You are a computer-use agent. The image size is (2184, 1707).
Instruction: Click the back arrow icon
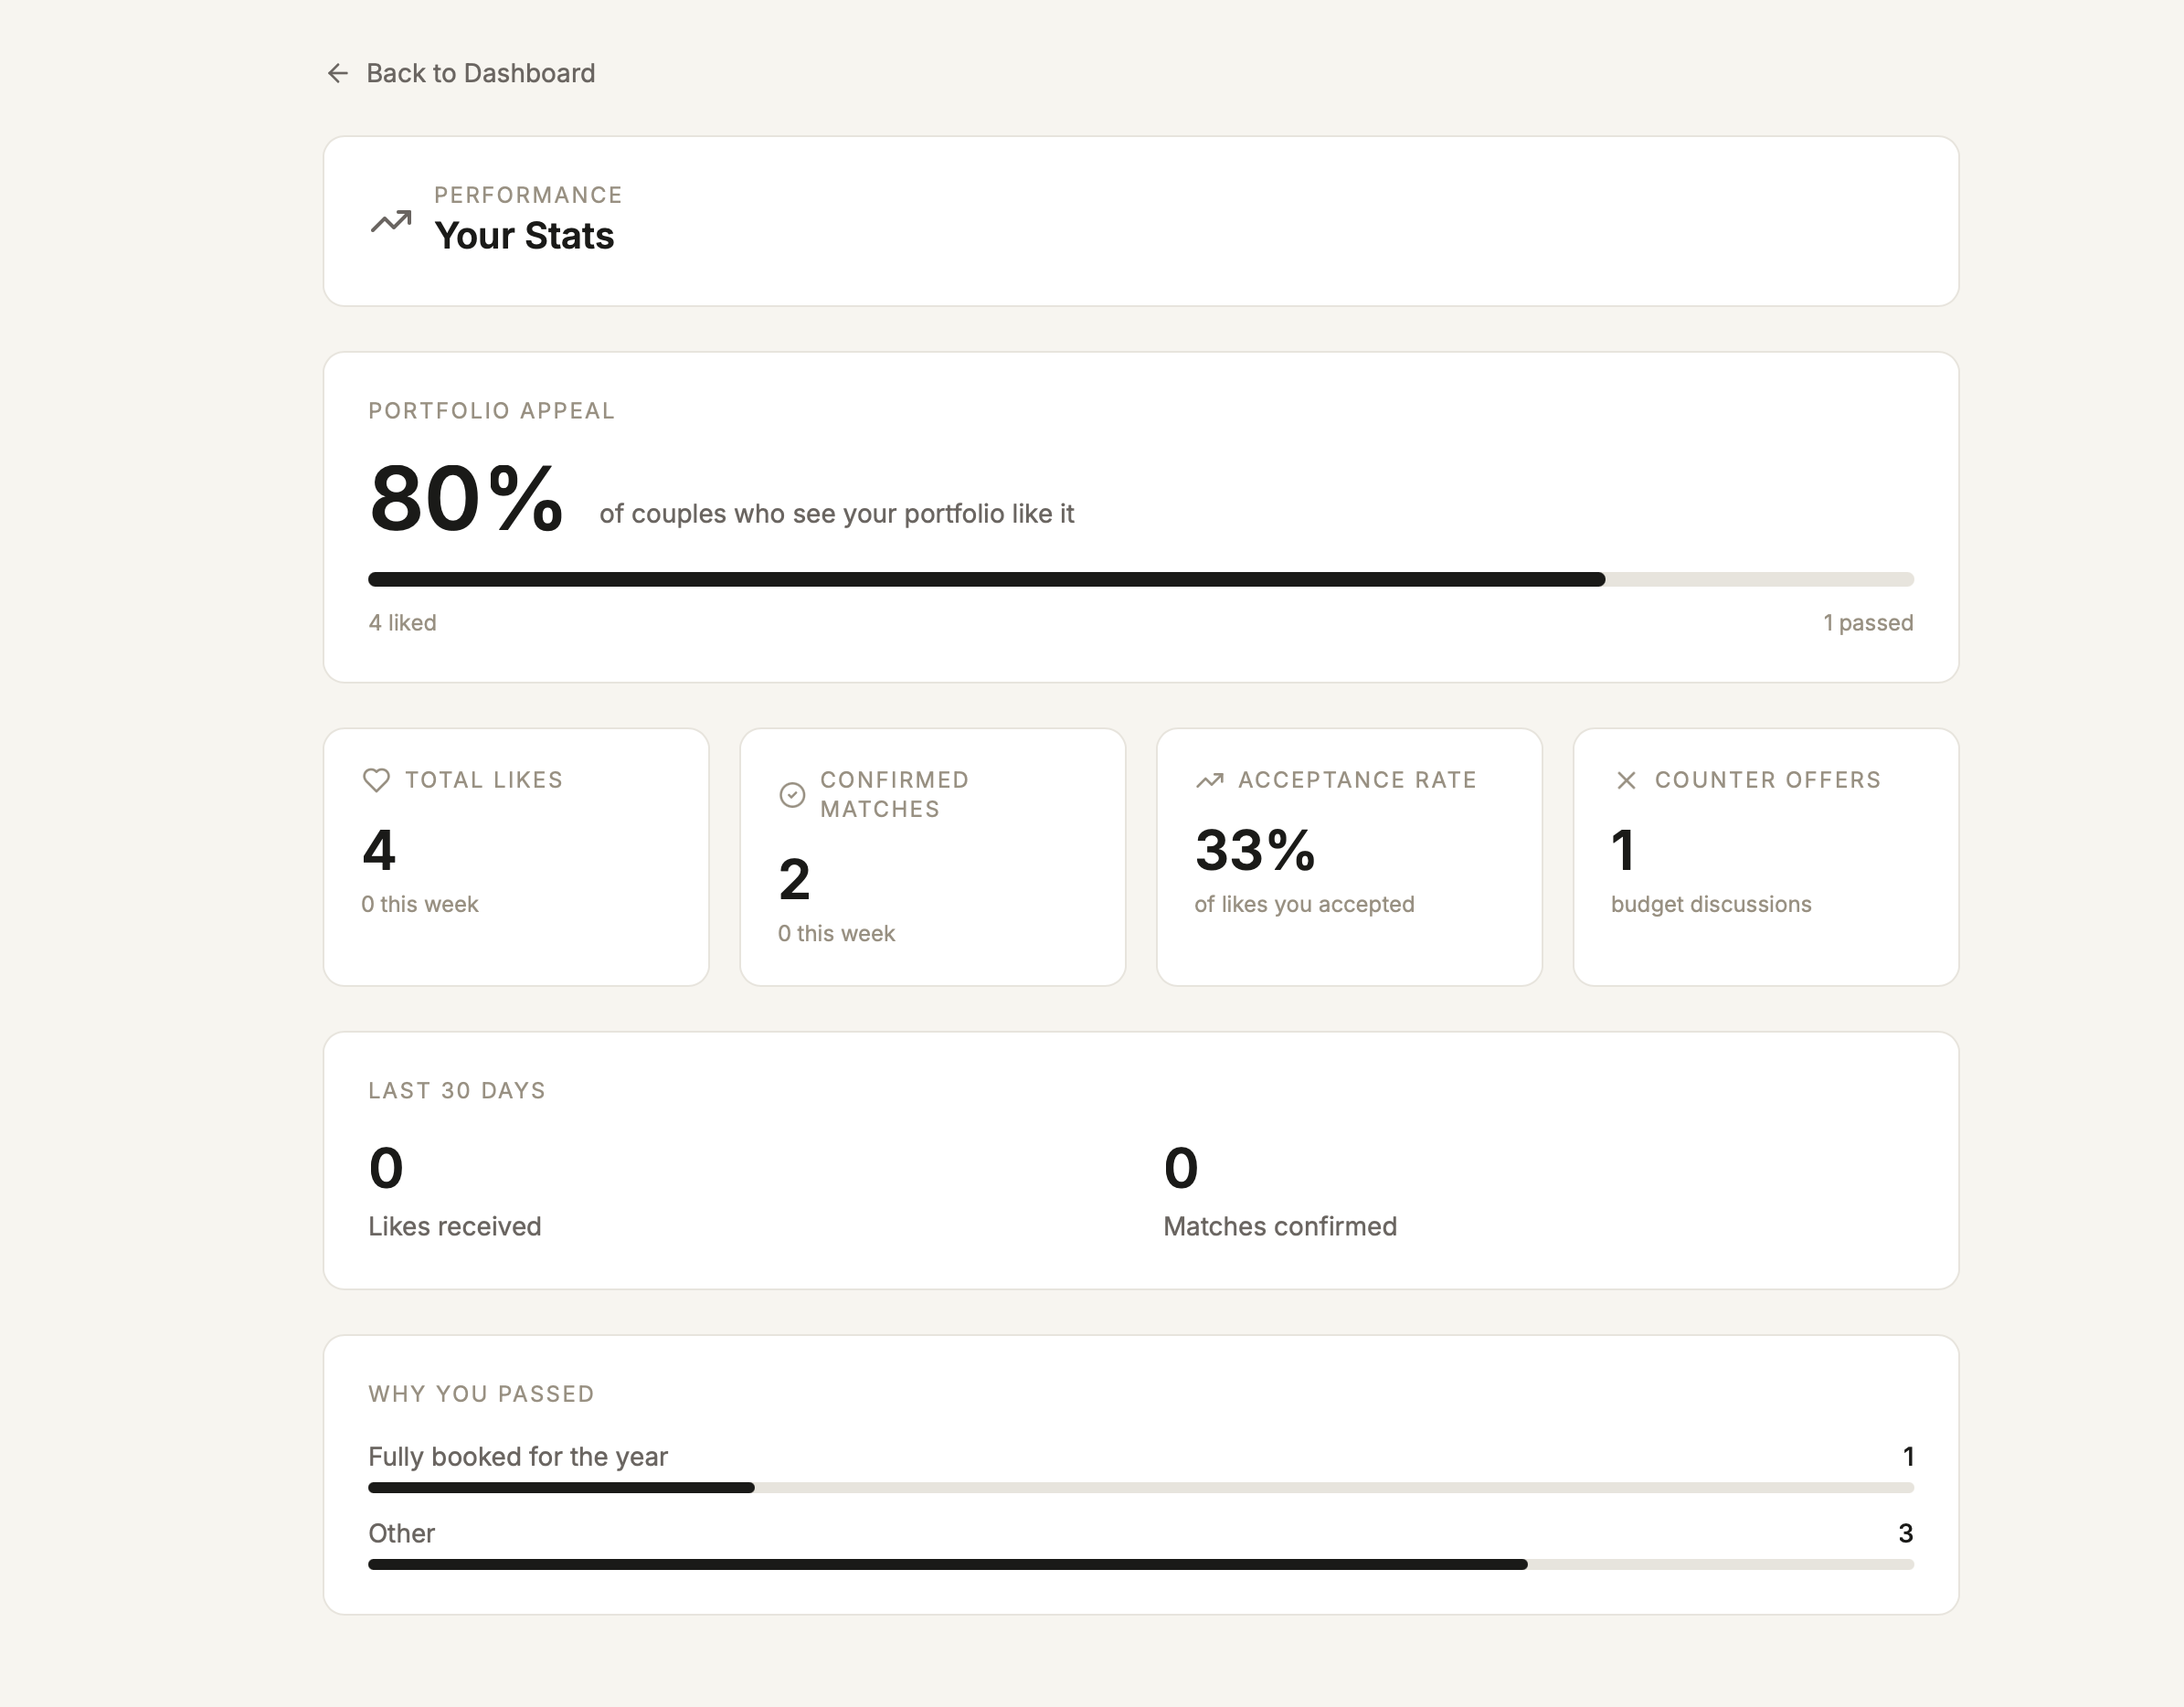[x=338, y=73]
